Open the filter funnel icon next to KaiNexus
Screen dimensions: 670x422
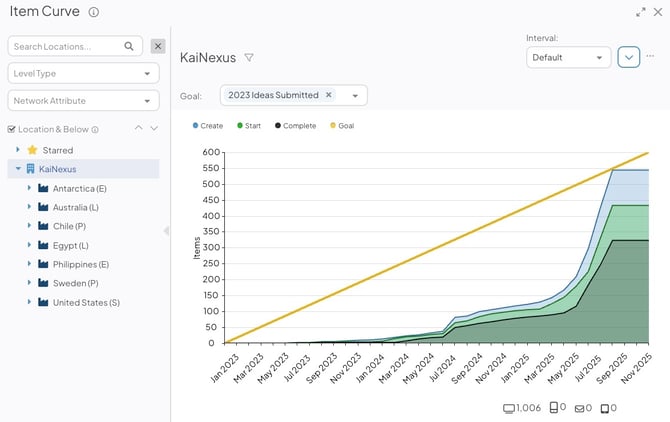[249, 57]
